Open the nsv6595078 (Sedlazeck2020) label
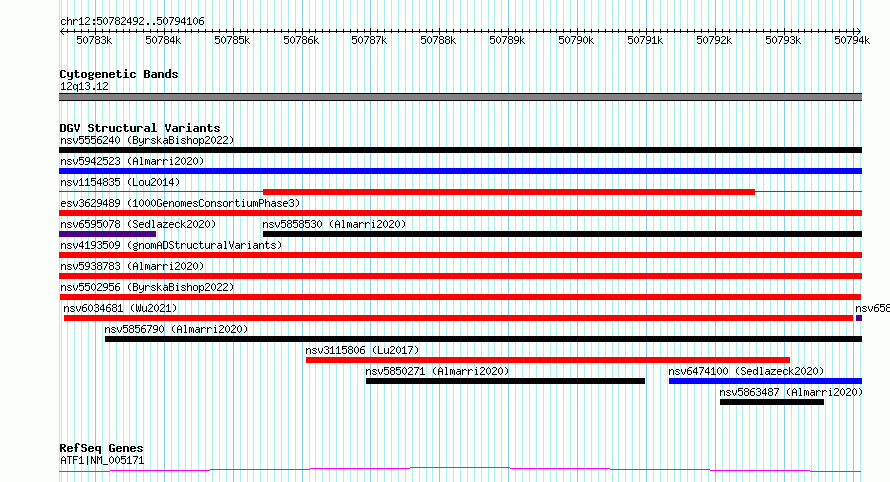Image resolution: width=890 pixels, height=482 pixels. point(138,224)
